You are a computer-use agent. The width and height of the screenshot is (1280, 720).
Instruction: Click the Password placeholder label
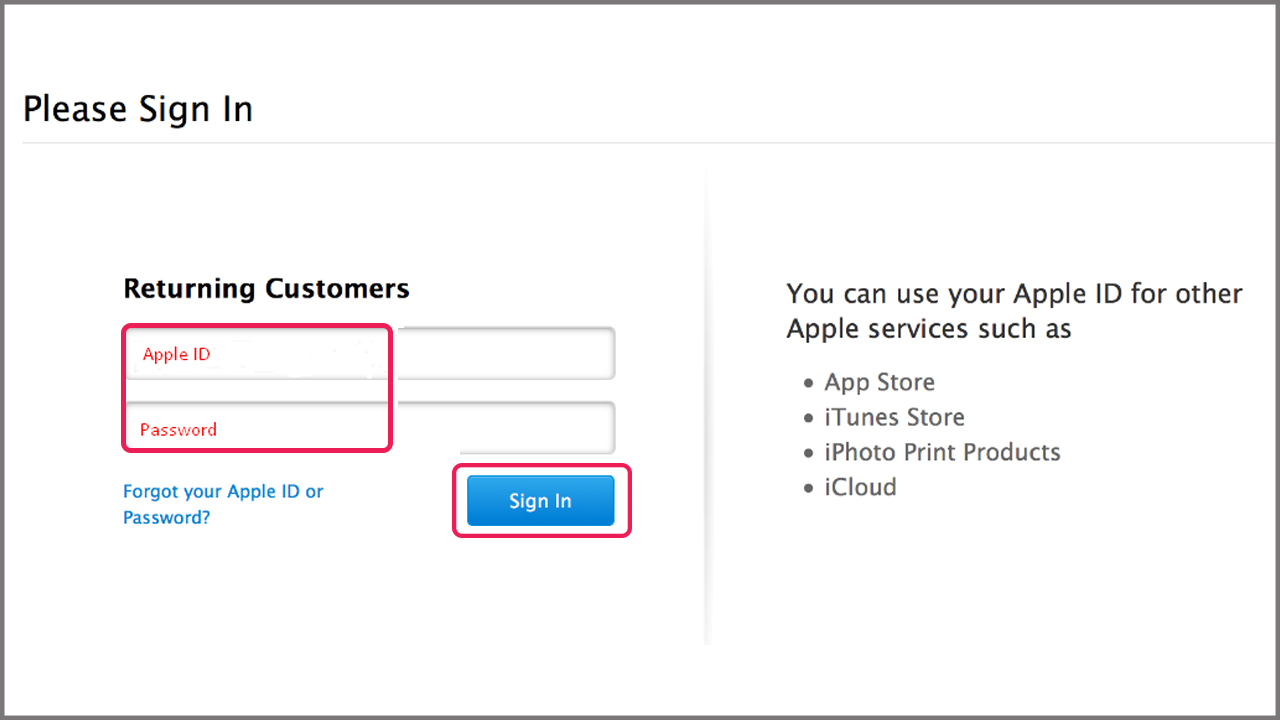(x=178, y=429)
